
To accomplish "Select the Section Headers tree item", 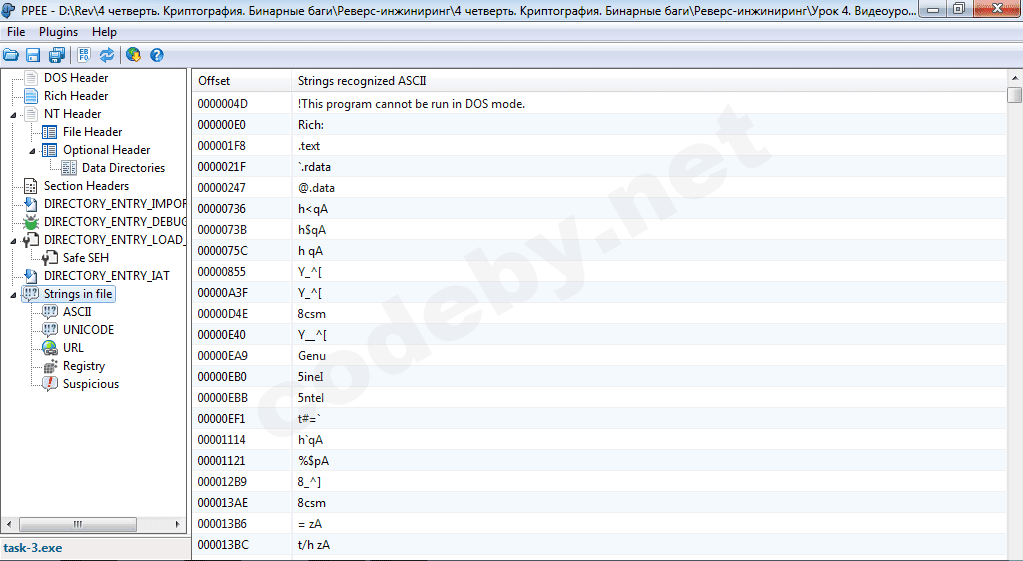I will click(x=86, y=186).
